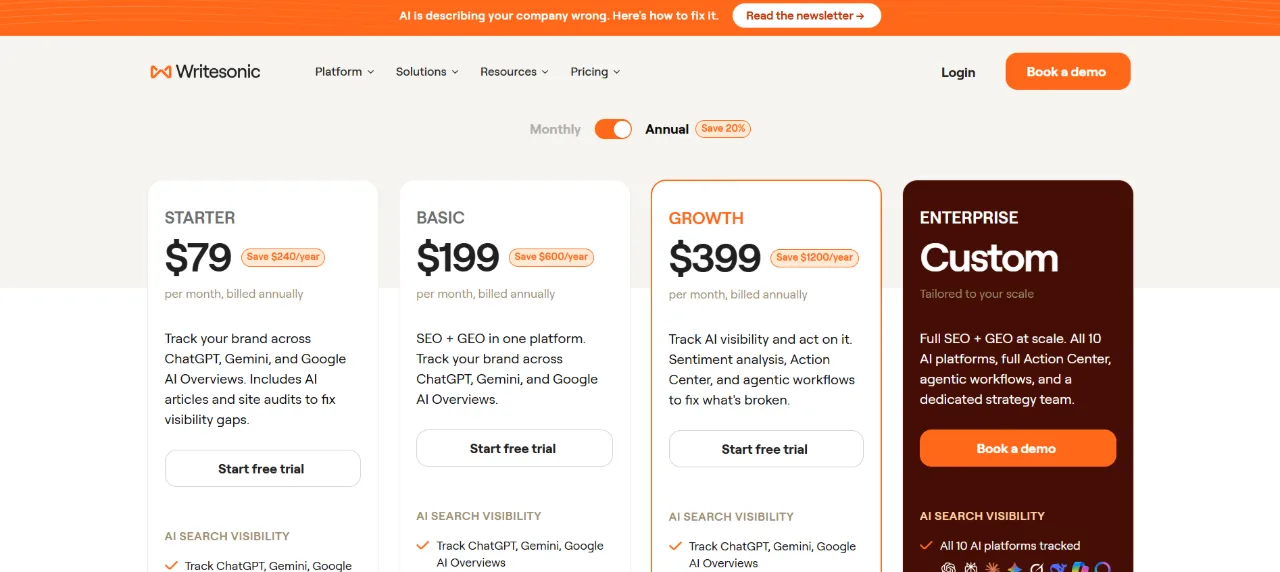Click the Gemini sparkle icon in Enterprise card

(1015, 567)
